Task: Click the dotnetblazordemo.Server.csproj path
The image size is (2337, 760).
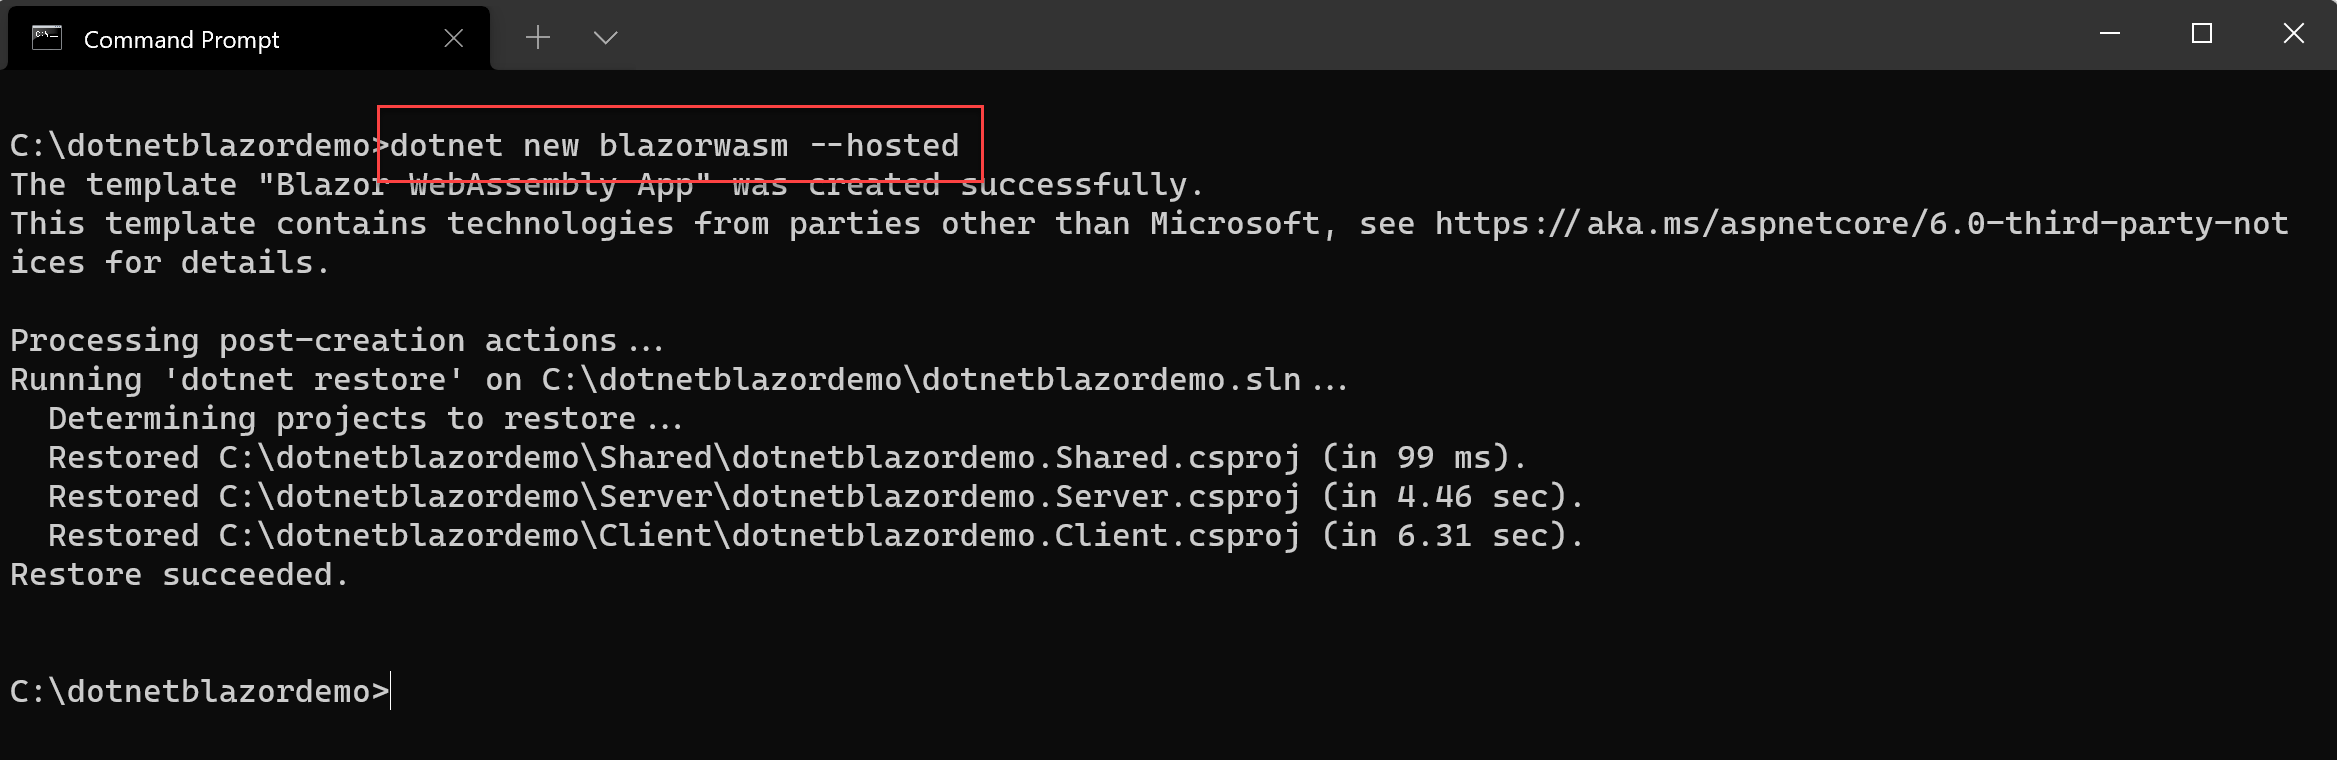Action: [758, 497]
